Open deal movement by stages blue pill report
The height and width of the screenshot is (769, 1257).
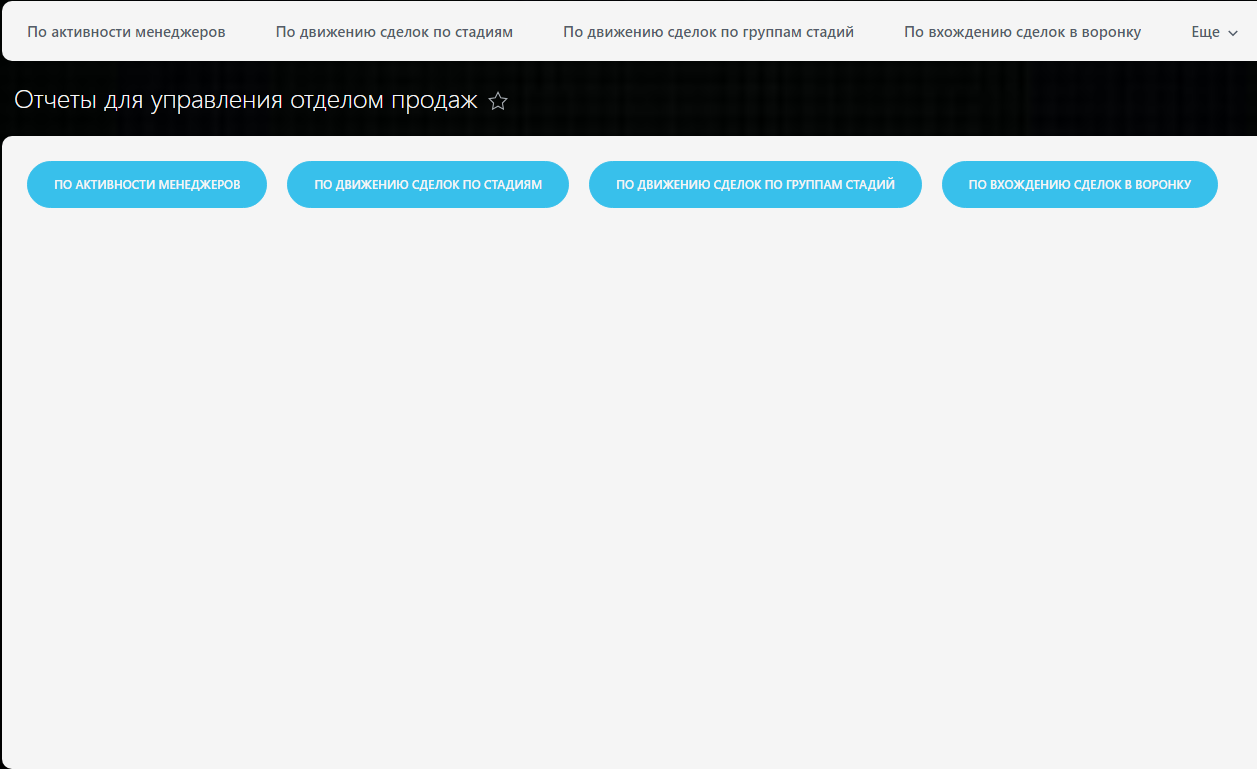428,185
